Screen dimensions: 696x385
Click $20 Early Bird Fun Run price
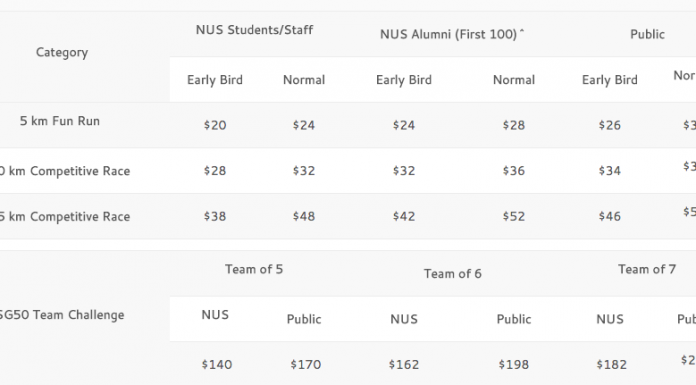coord(215,125)
